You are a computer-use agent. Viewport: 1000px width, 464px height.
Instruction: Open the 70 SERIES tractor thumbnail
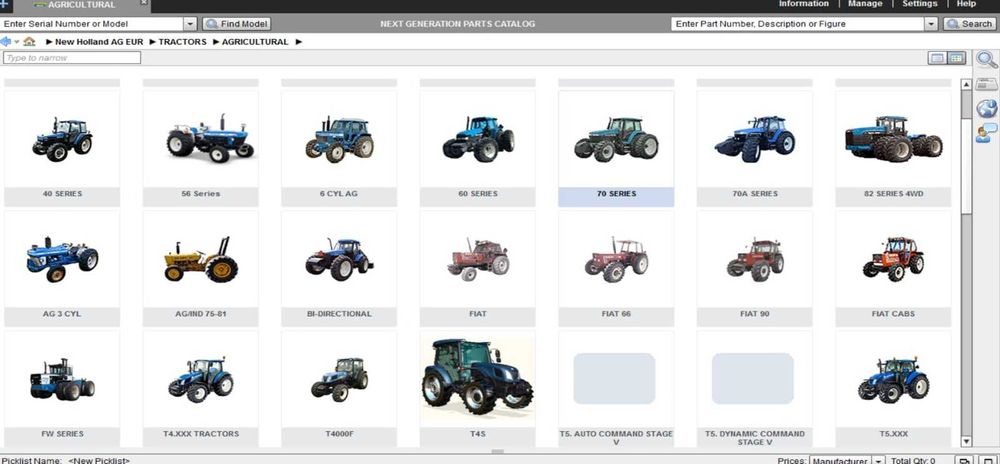(616, 140)
